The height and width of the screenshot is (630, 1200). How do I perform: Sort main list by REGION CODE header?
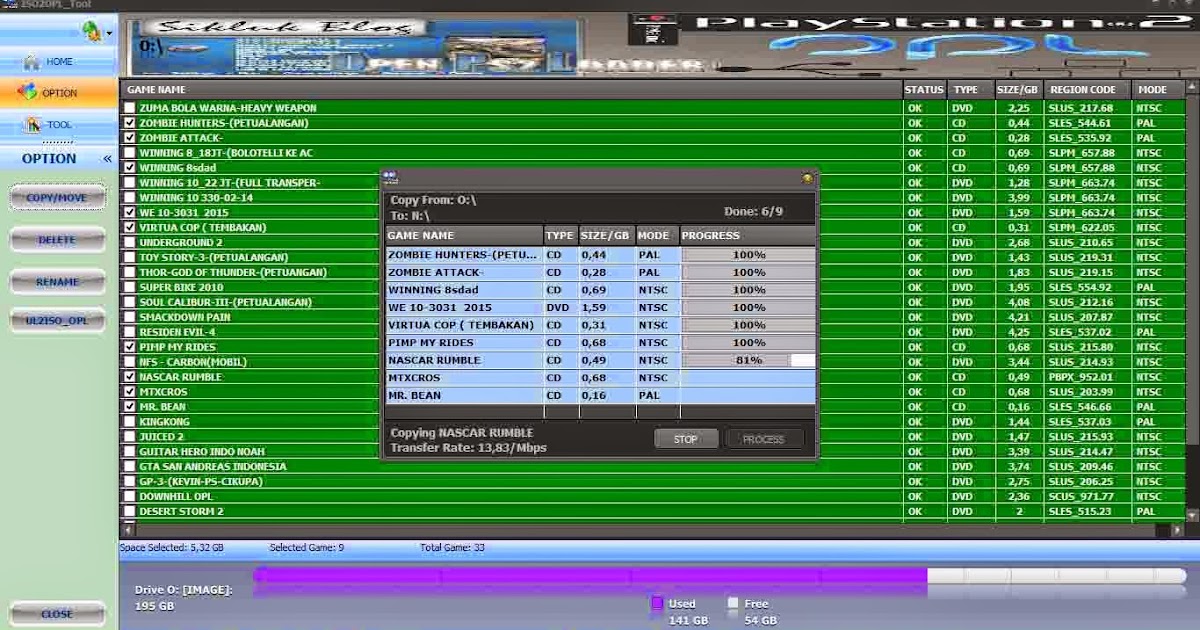pyautogui.click(x=1088, y=89)
